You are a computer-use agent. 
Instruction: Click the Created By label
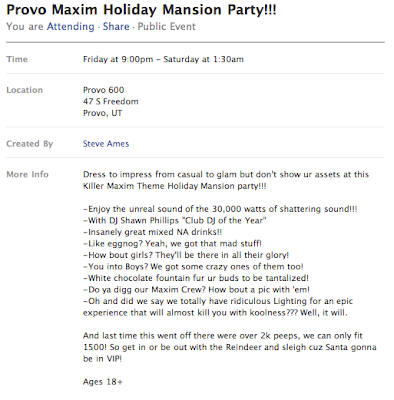[30, 144]
